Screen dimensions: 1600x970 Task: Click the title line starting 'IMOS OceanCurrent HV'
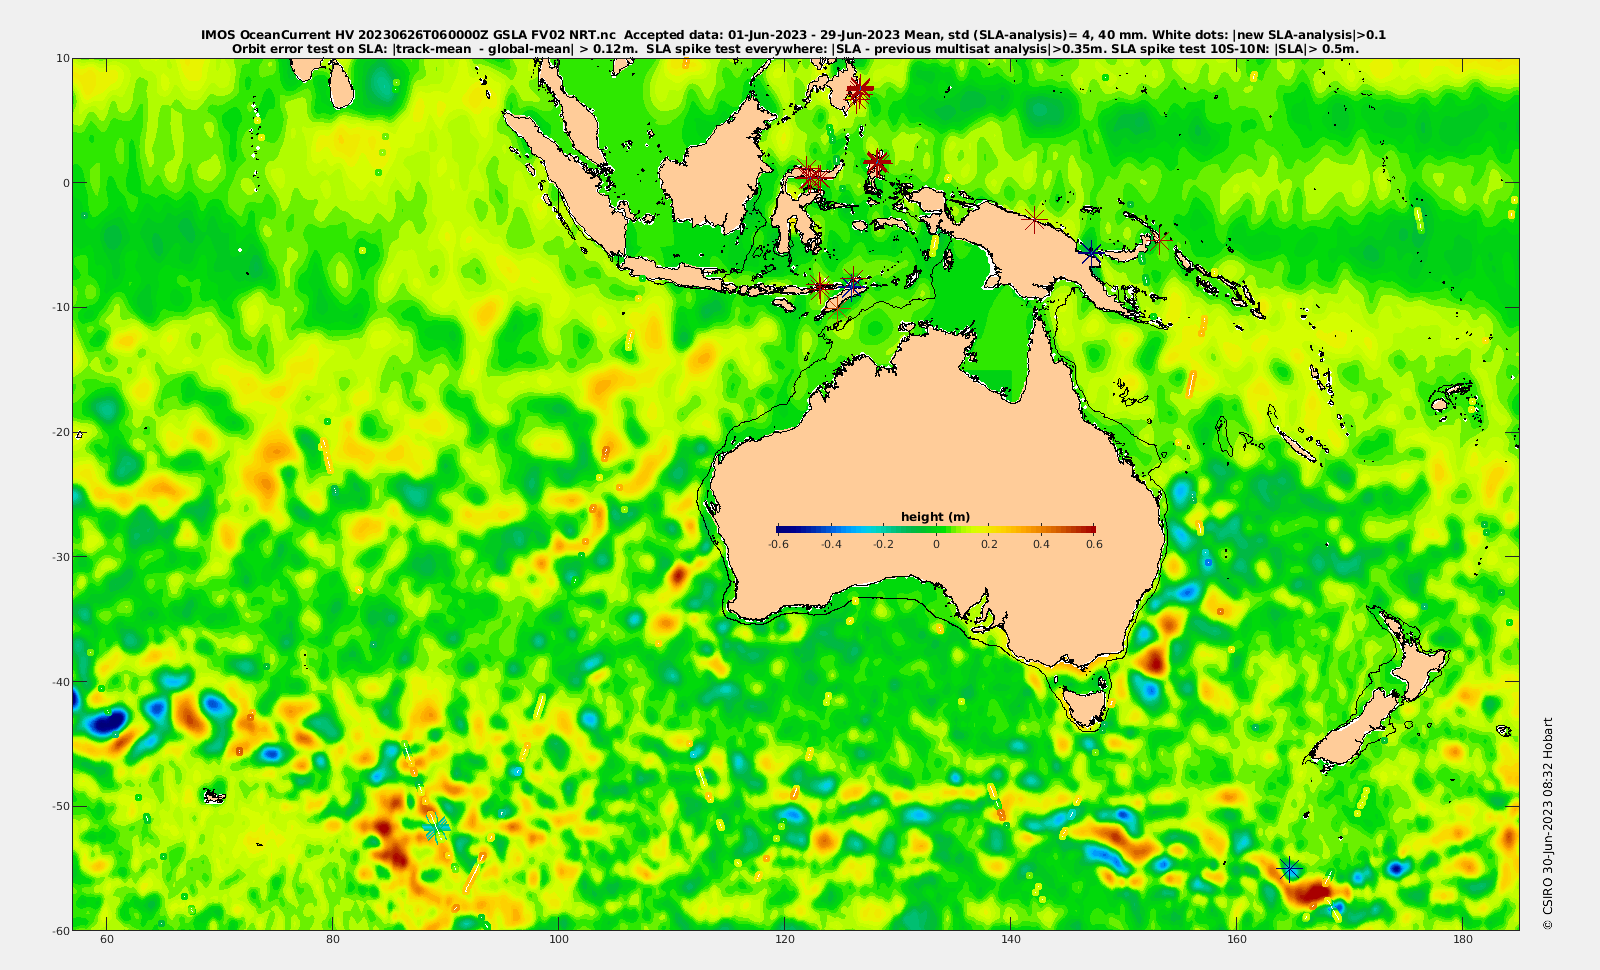[x=793, y=35]
